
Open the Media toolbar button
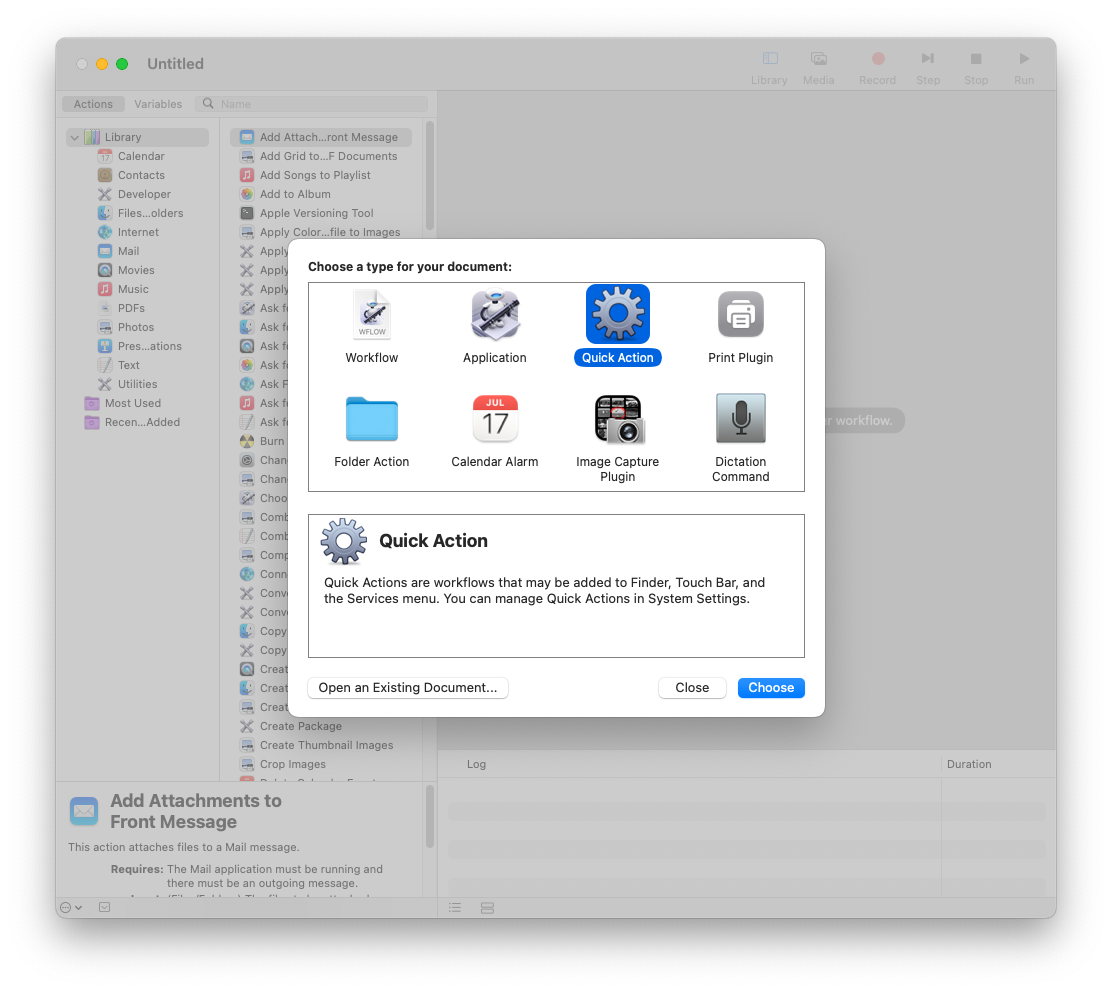[818, 68]
